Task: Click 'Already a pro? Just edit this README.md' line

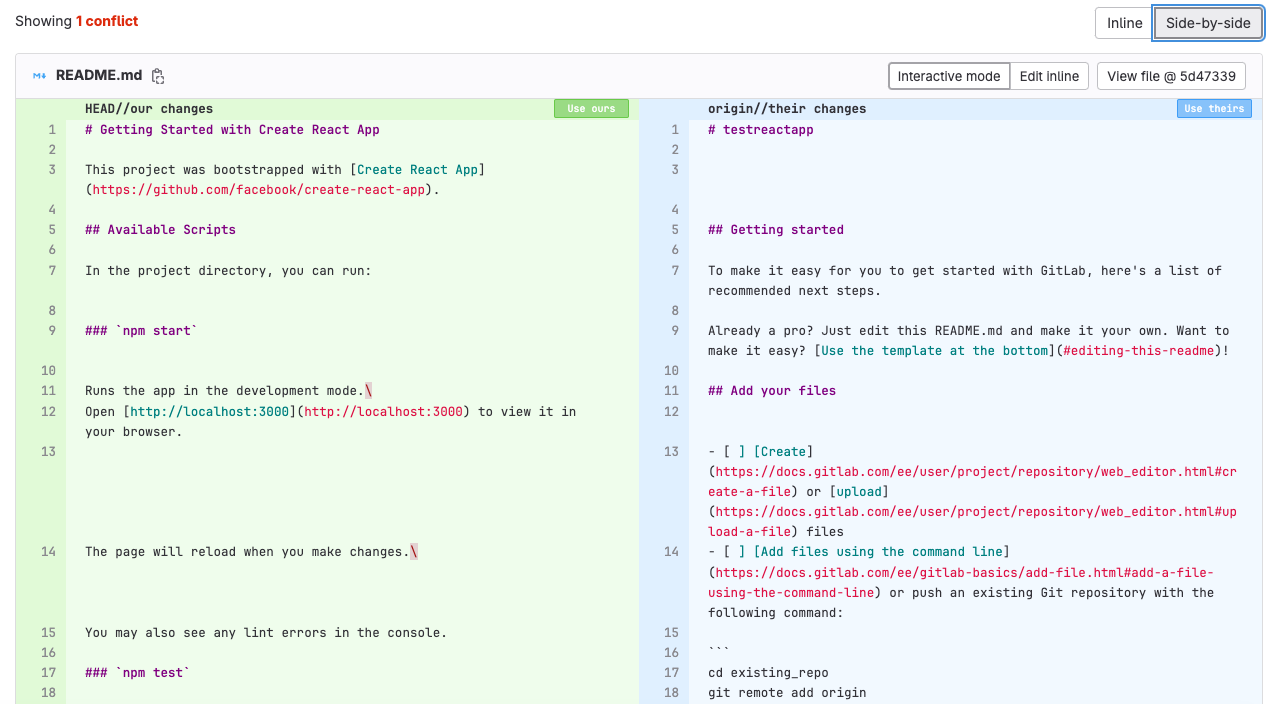Action: (x=968, y=340)
